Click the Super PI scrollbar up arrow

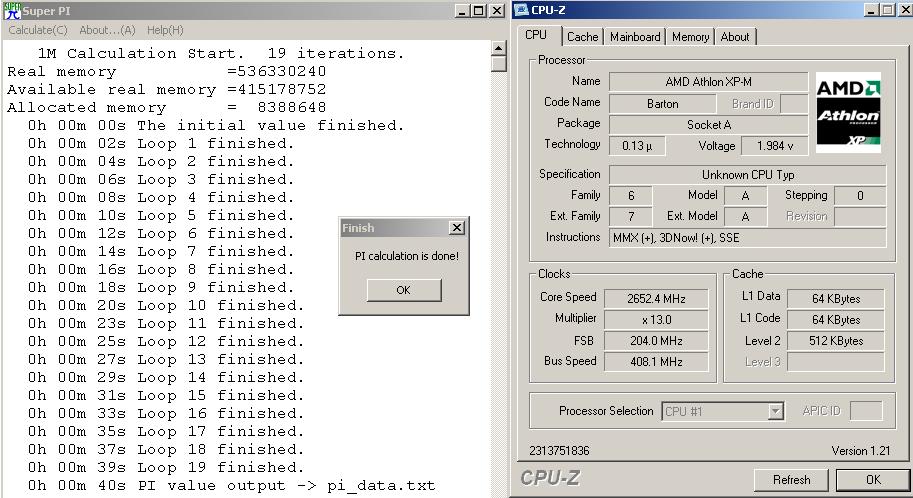498,48
